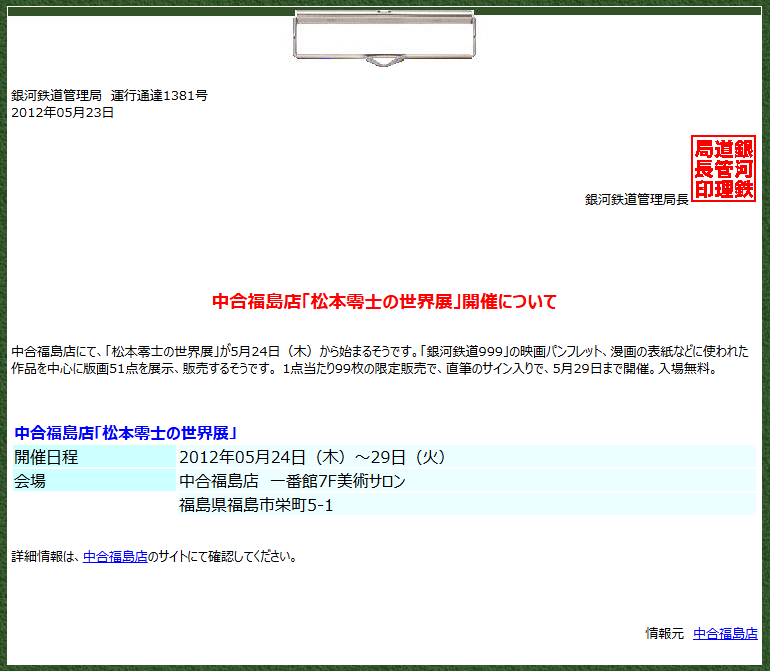Select the 会場 table header cell
Viewport: 770px width, 671px height.
[x=94, y=480]
